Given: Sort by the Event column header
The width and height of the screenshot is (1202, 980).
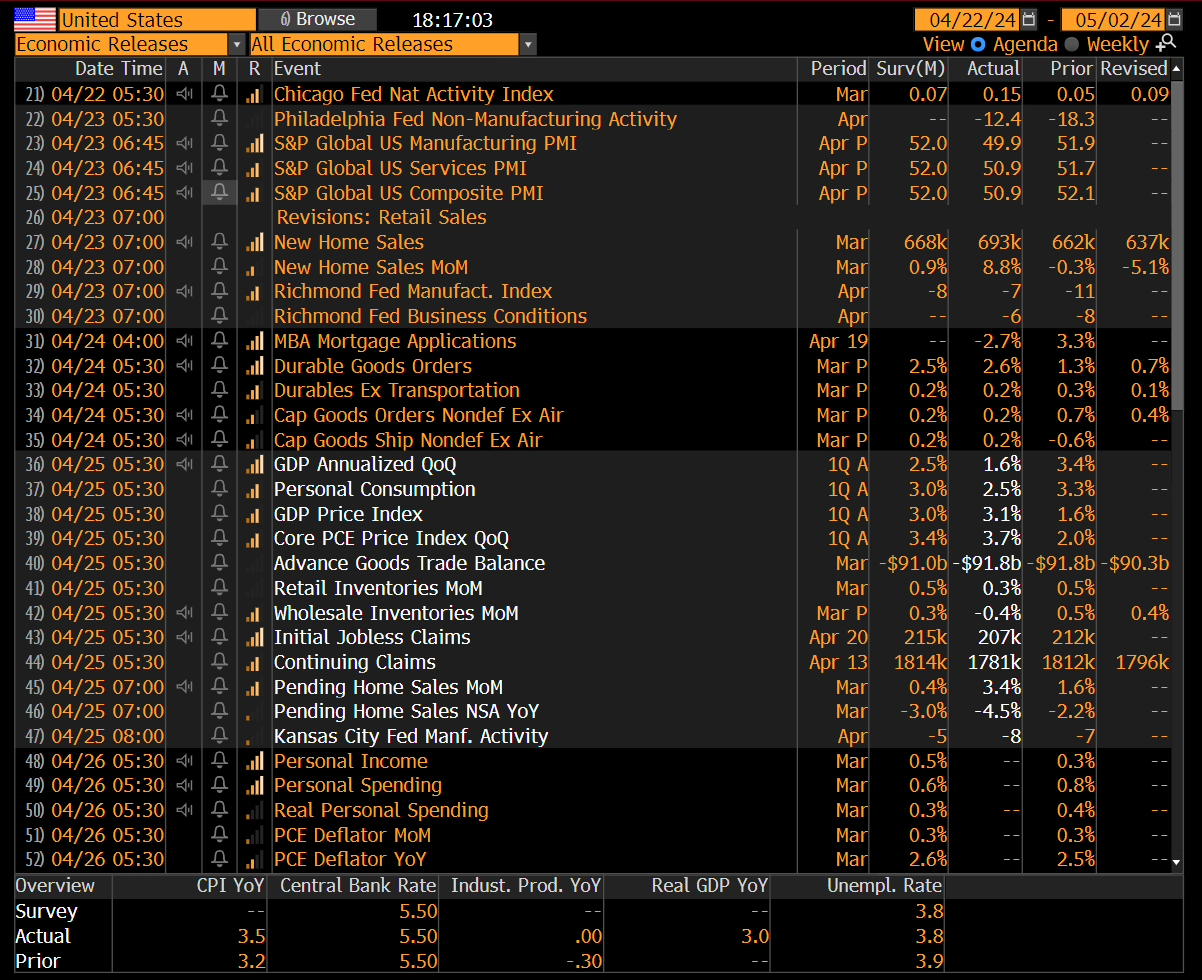Looking at the screenshot, I should coord(298,69).
